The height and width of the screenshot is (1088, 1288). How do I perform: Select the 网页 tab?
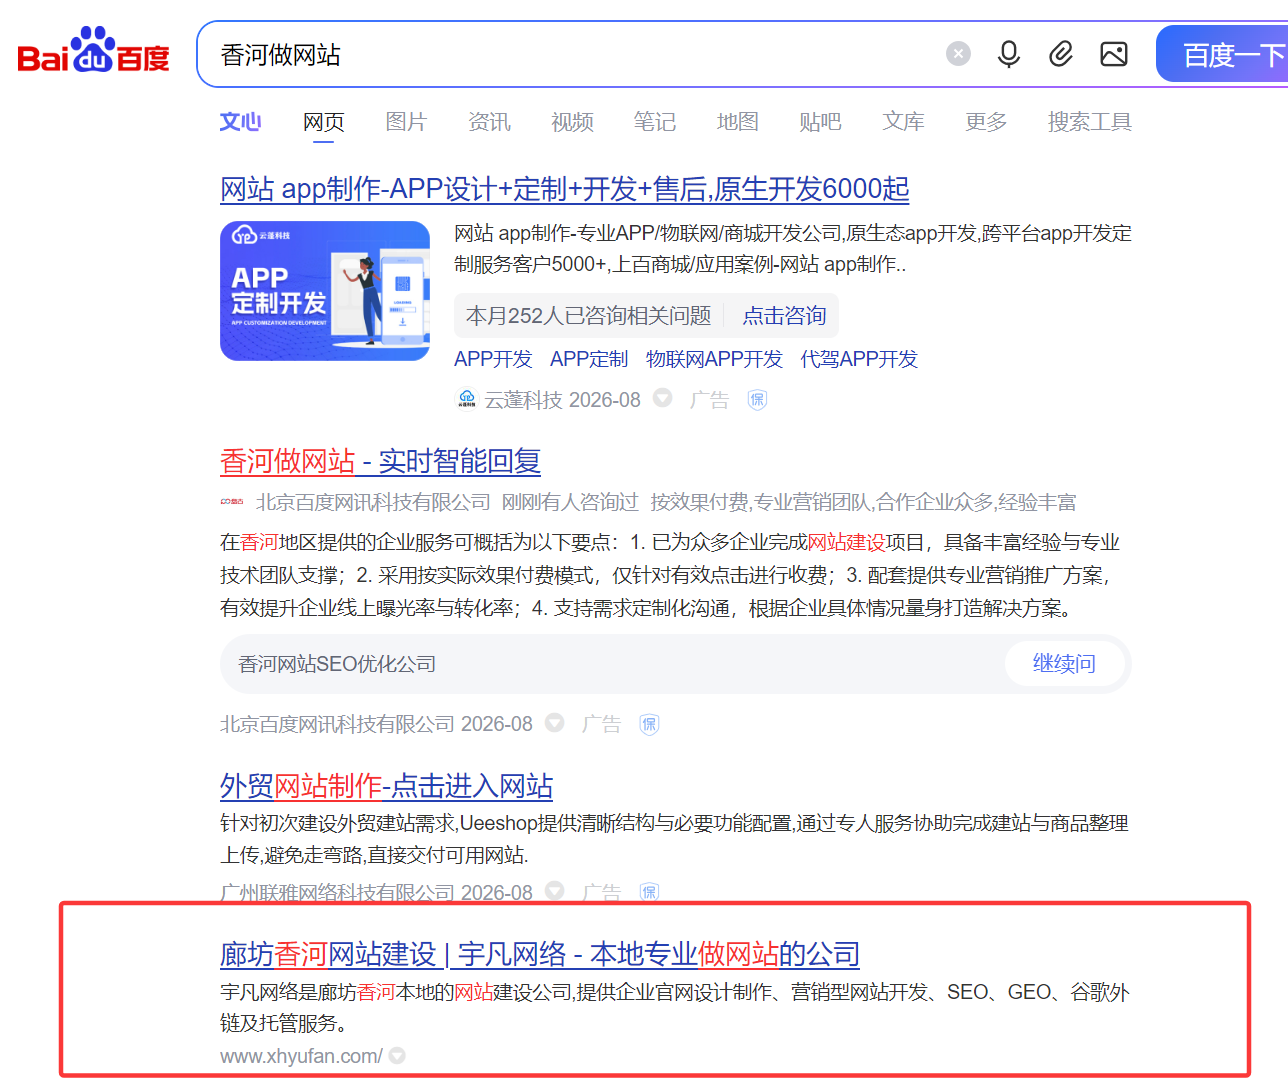324,122
